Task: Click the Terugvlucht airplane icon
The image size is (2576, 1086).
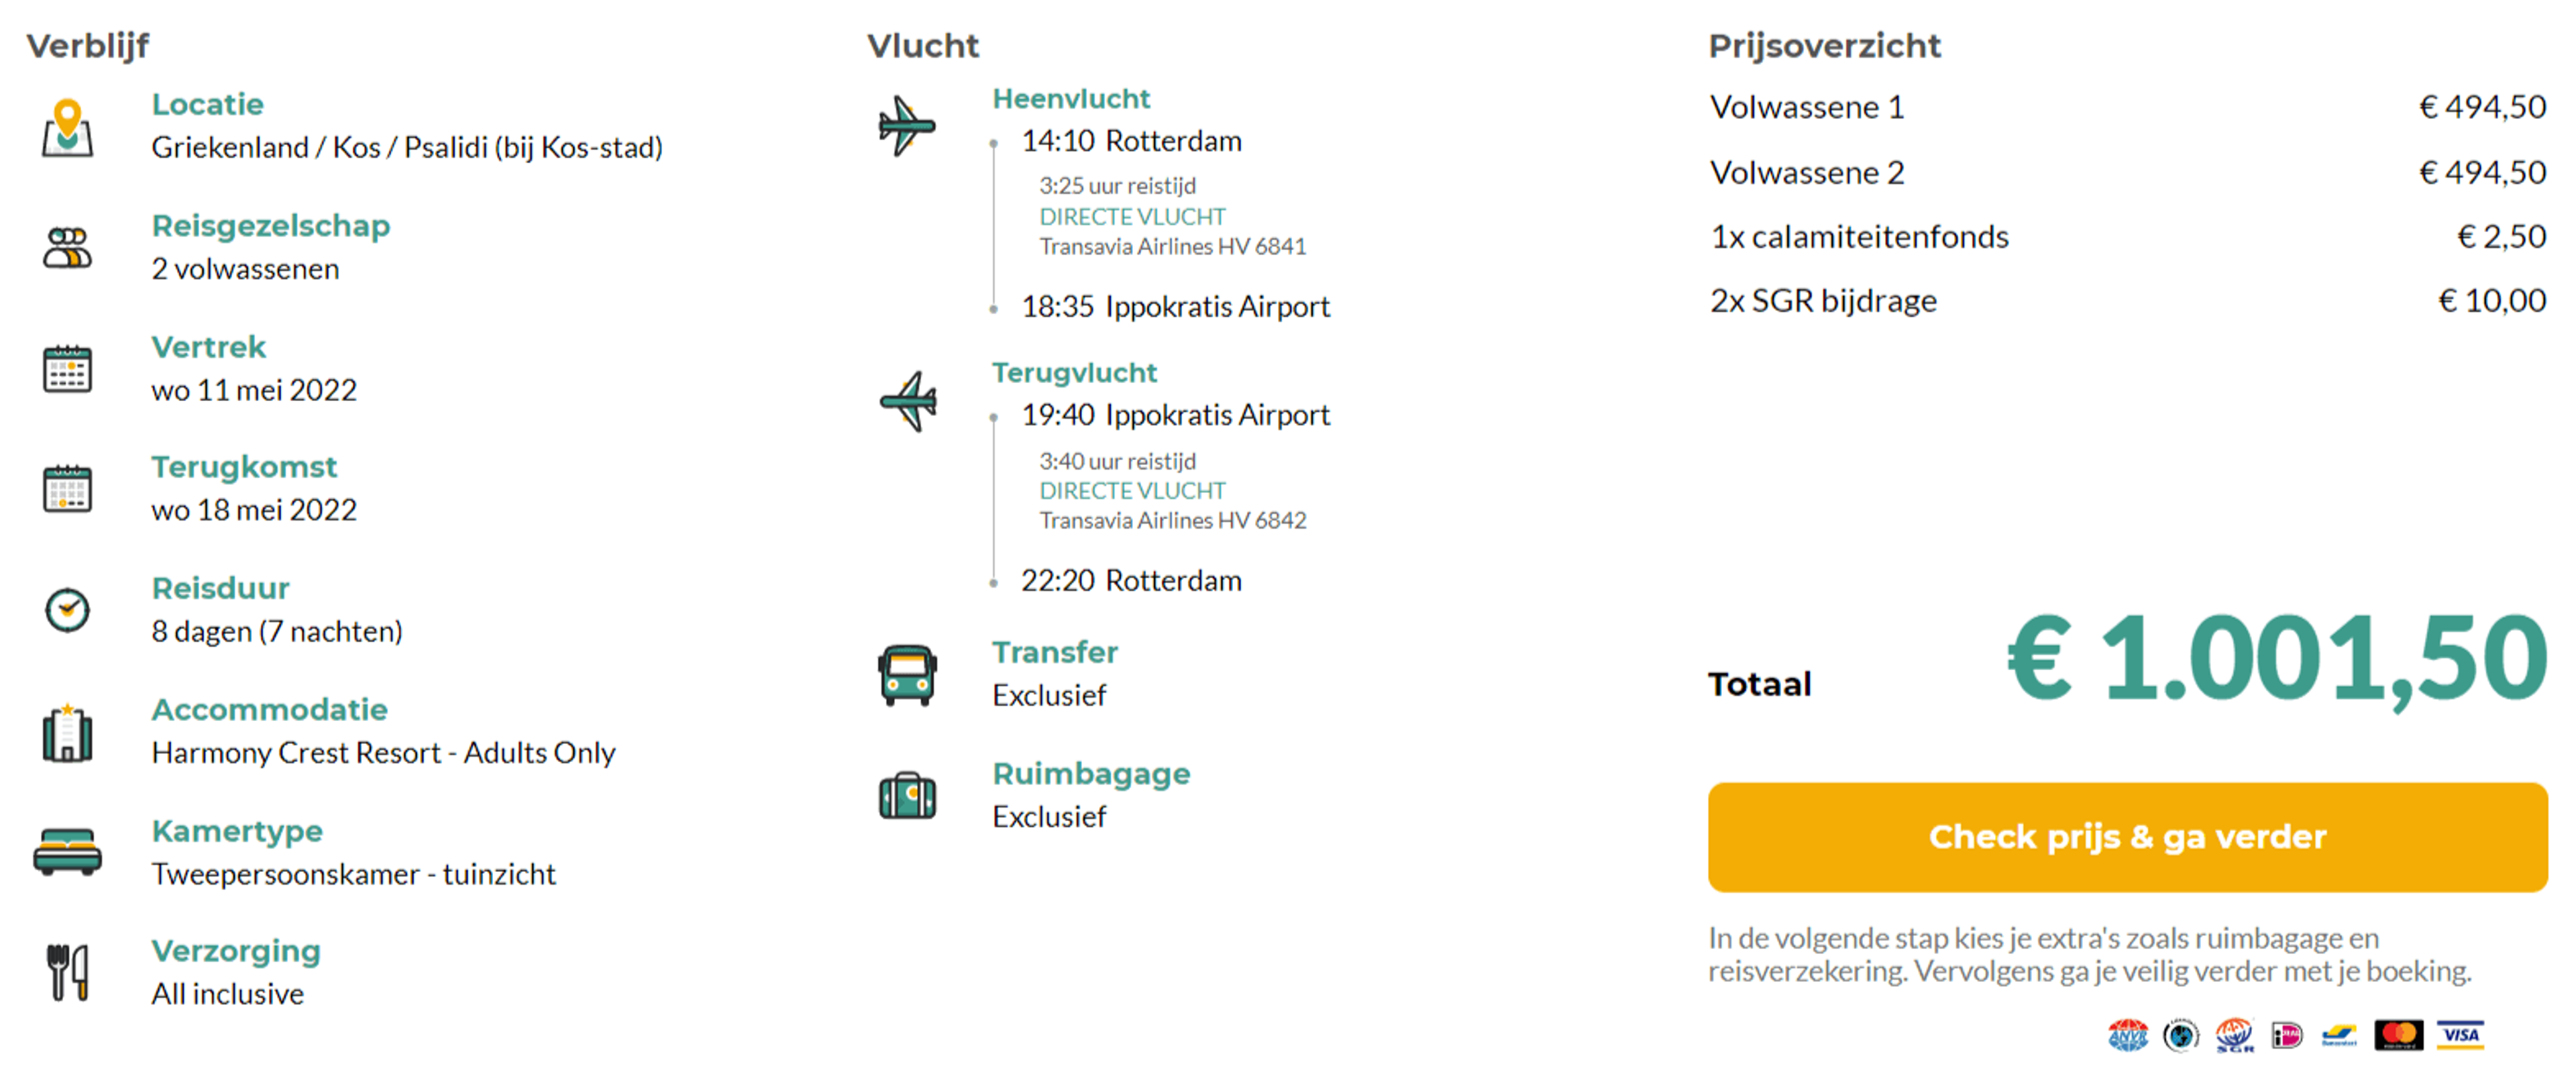Action: point(908,401)
